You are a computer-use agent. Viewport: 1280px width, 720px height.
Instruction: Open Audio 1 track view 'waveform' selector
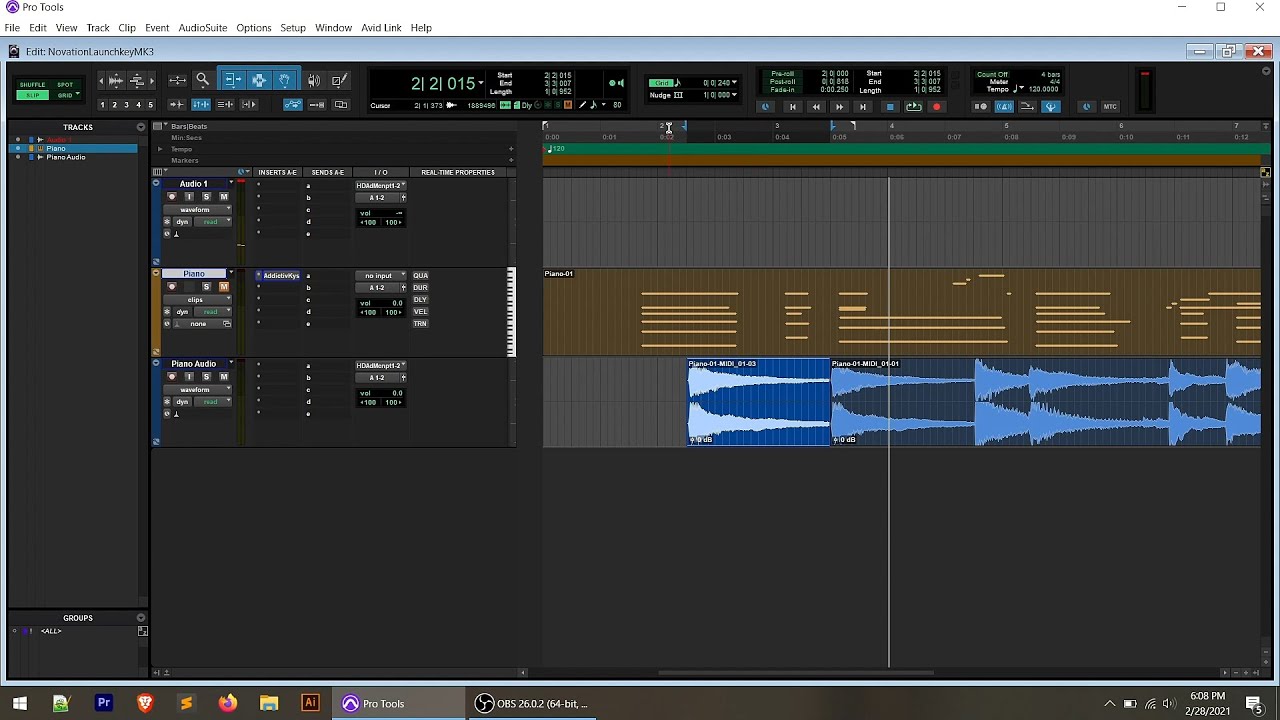point(198,210)
